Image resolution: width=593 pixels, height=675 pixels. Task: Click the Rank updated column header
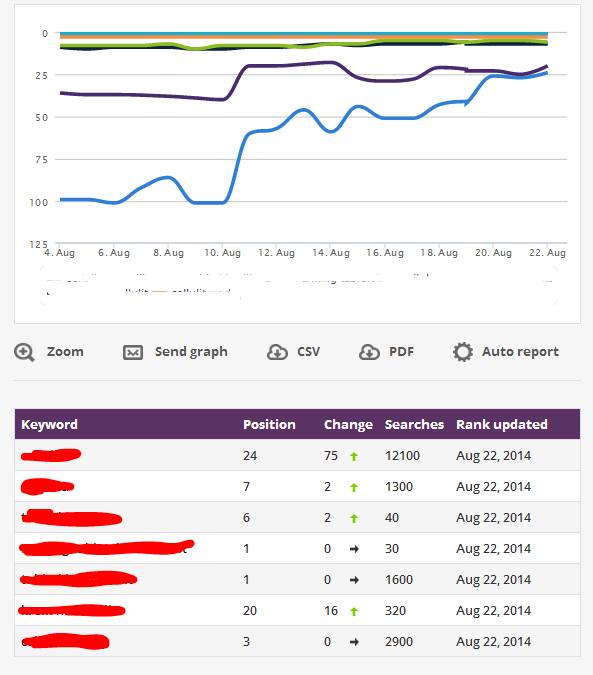point(502,424)
